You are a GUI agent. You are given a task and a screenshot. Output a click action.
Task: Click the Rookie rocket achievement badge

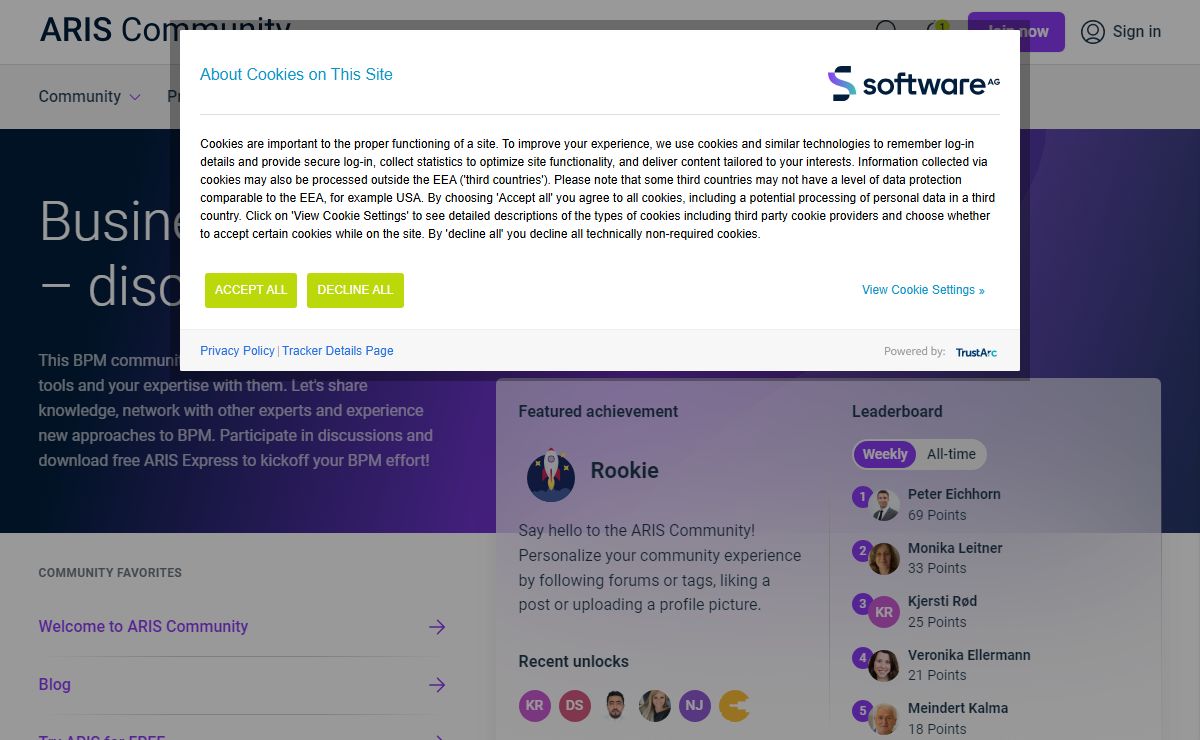click(x=551, y=475)
